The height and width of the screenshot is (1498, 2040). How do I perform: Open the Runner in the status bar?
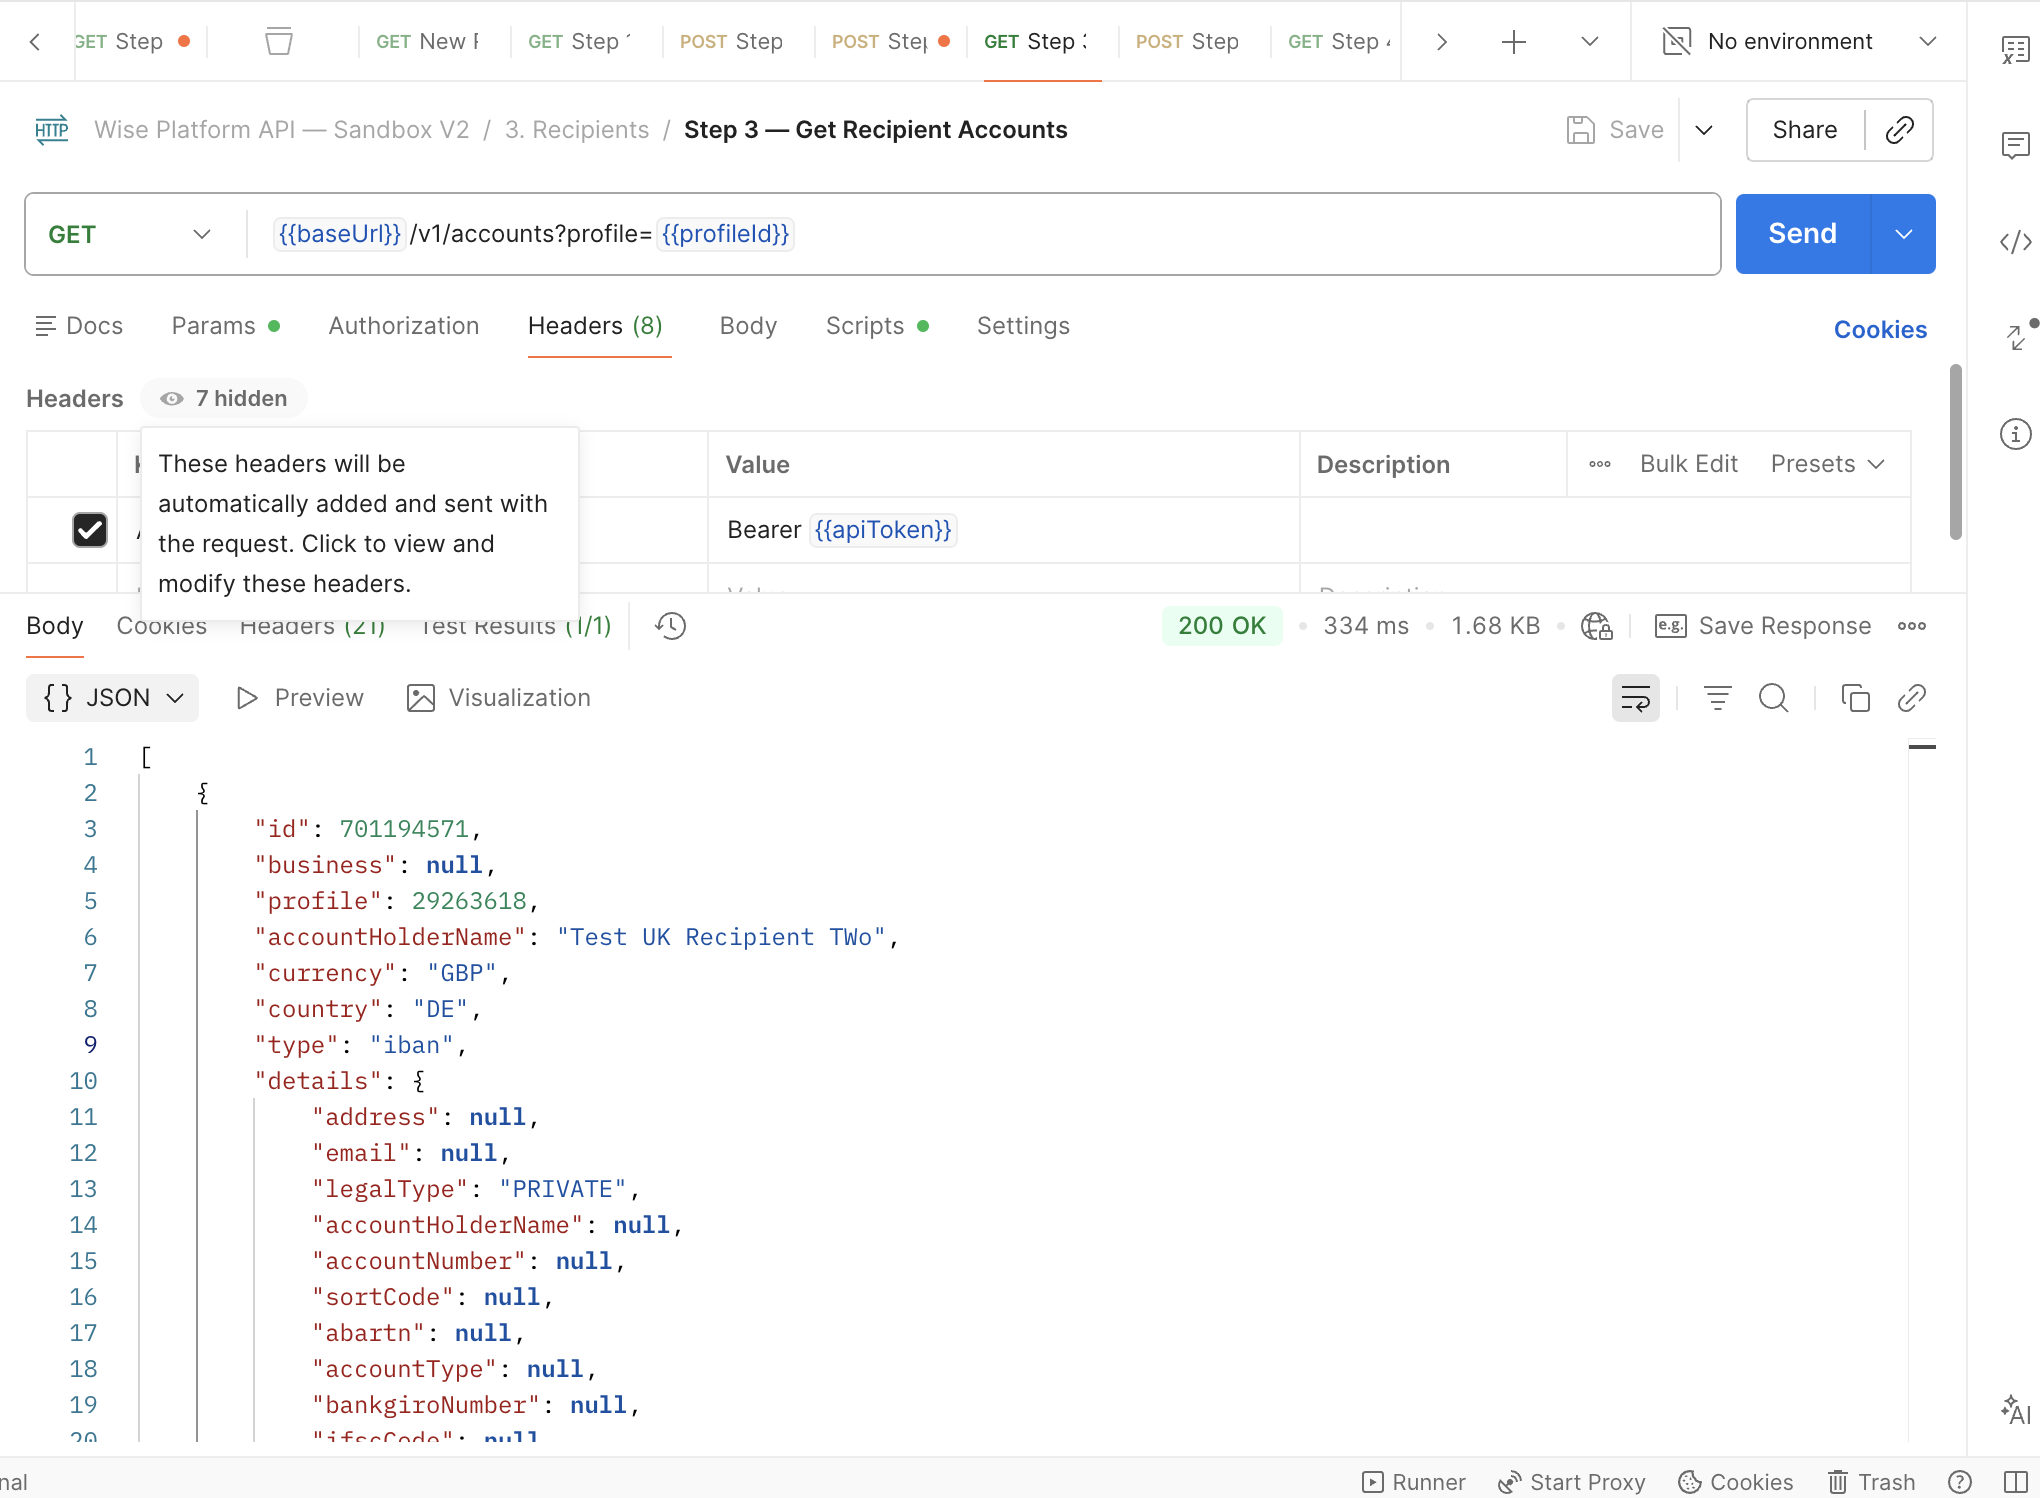click(1414, 1482)
